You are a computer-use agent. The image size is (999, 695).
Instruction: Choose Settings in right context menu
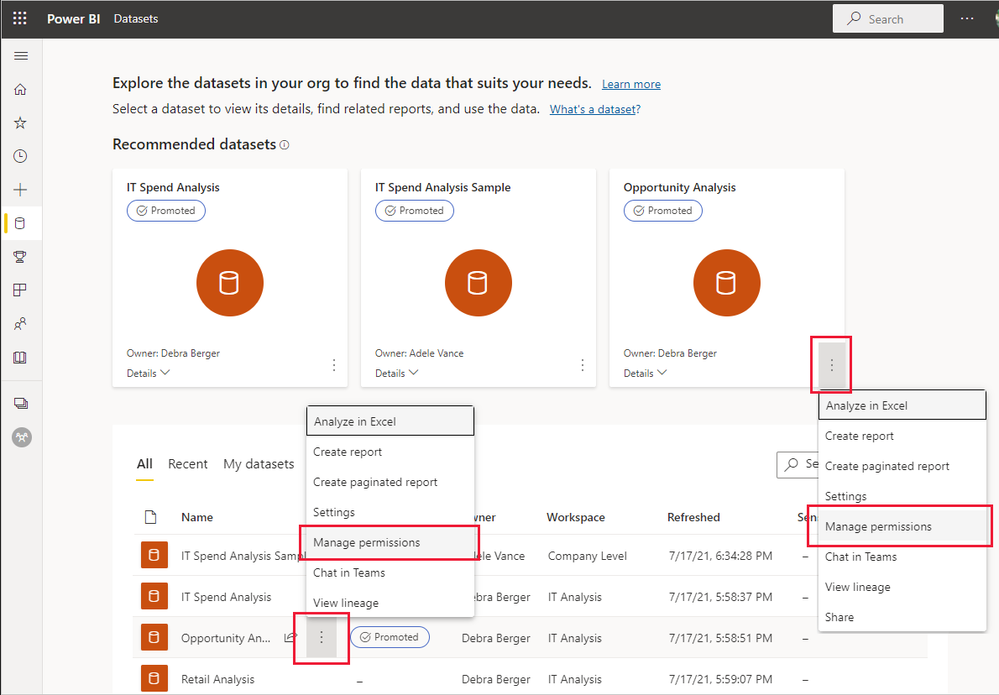coord(902,496)
